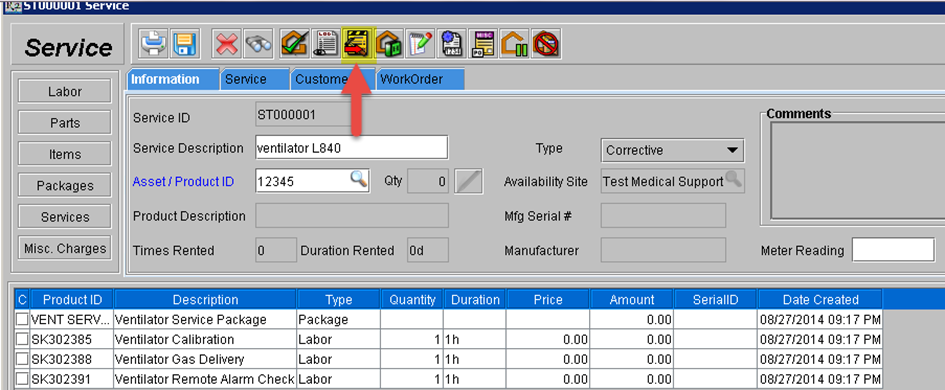Screen dimensions: 945x390
Task: Click the blue Asset / Product ID label
Action: [183, 181]
